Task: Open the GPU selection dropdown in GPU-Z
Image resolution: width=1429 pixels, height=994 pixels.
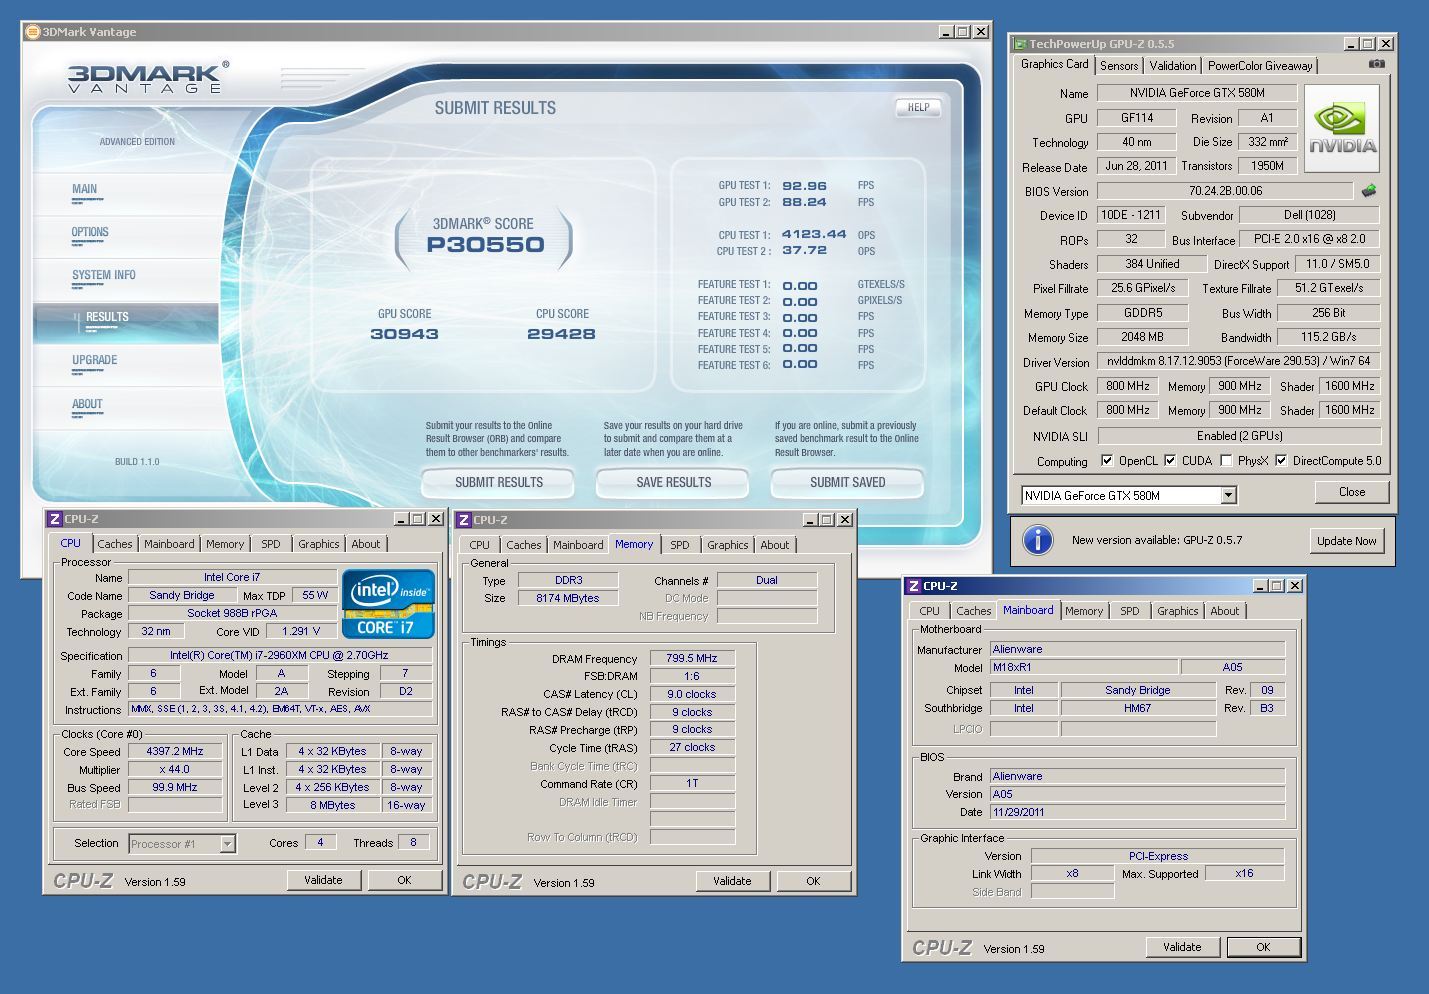Action: click(x=1228, y=496)
